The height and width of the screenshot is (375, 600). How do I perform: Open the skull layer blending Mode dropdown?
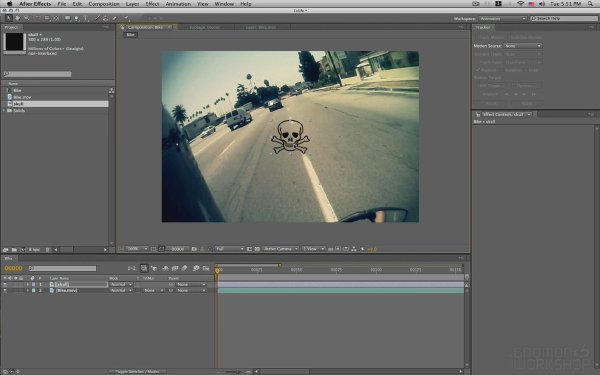pyautogui.click(x=121, y=284)
